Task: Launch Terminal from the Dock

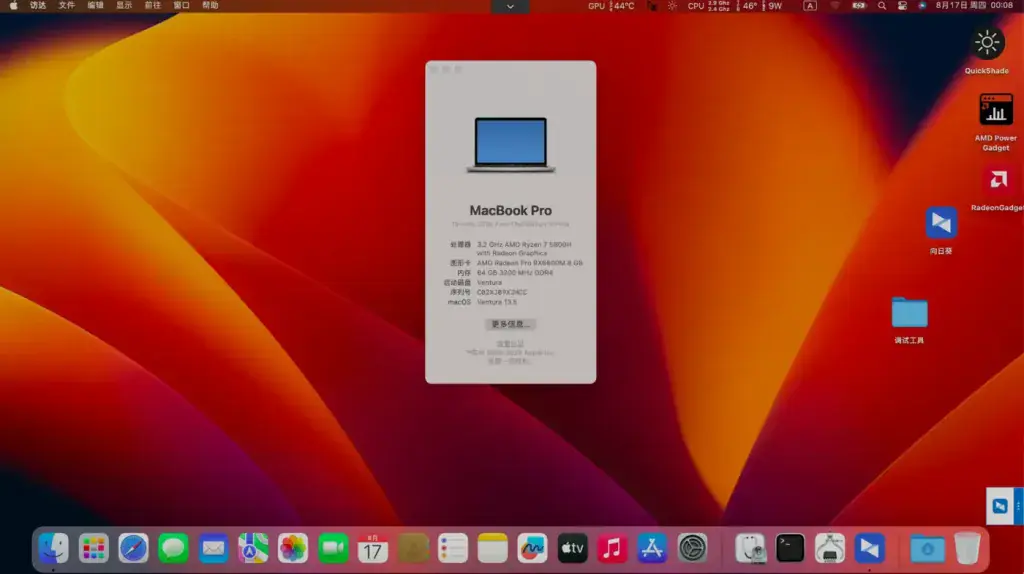Action: pos(790,548)
